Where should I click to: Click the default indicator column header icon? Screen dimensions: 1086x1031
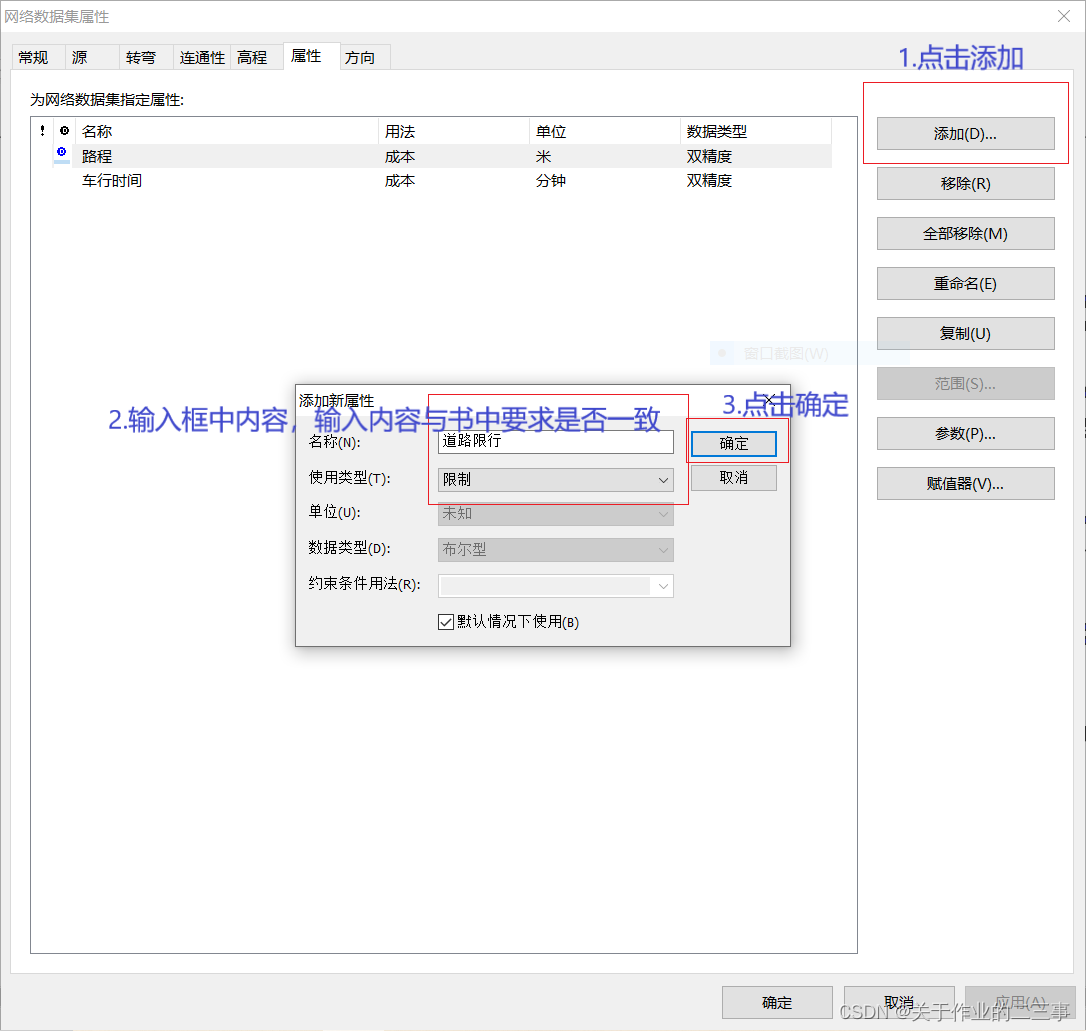(x=64, y=130)
